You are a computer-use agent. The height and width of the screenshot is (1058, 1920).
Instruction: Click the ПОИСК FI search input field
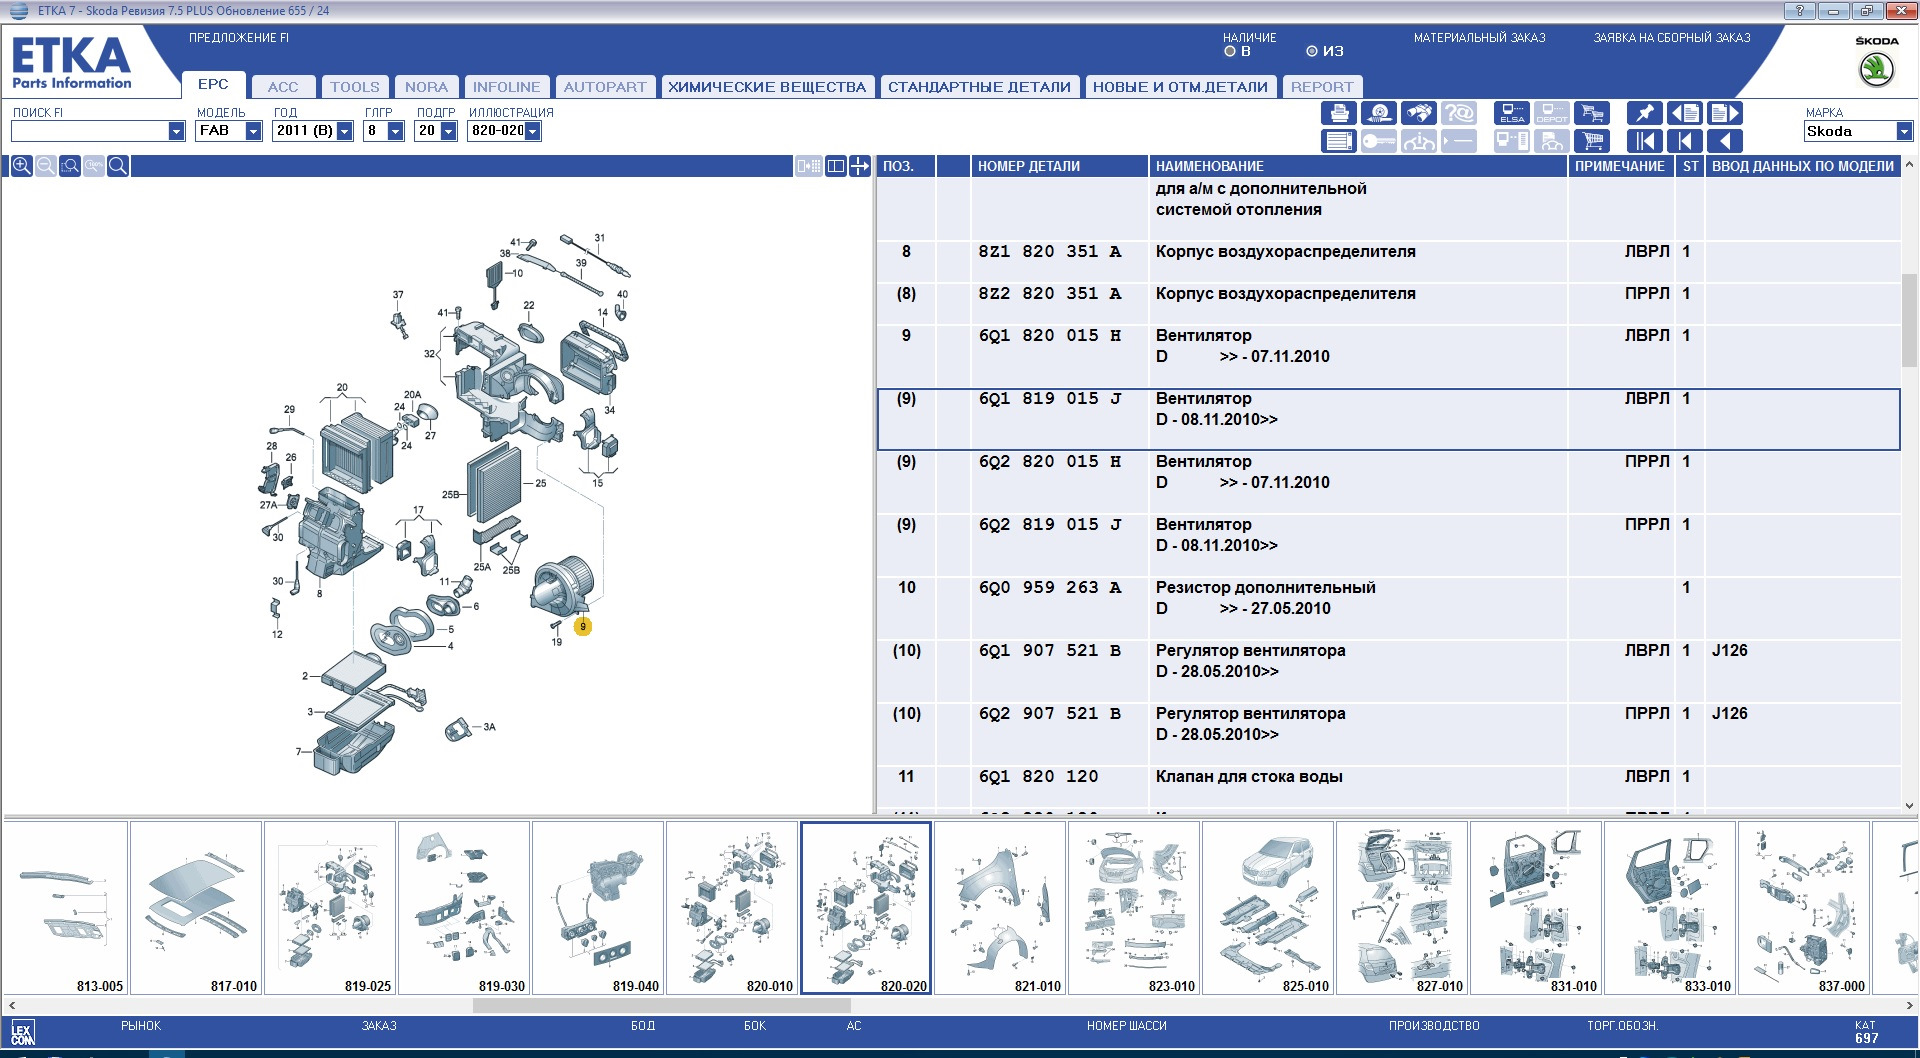90,131
